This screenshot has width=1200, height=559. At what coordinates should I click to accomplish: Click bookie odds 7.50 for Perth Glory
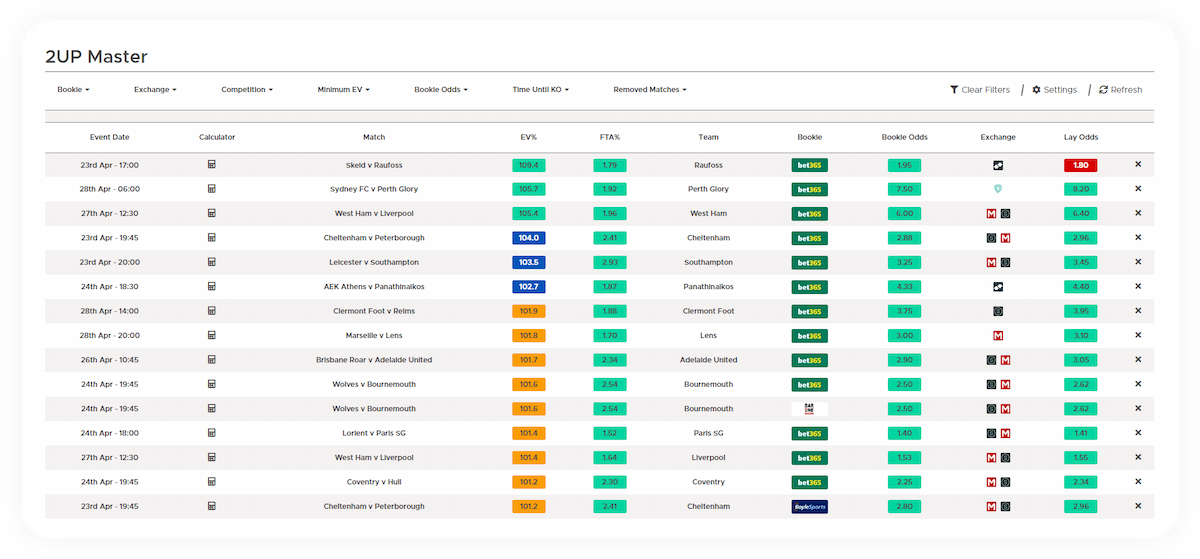point(904,189)
